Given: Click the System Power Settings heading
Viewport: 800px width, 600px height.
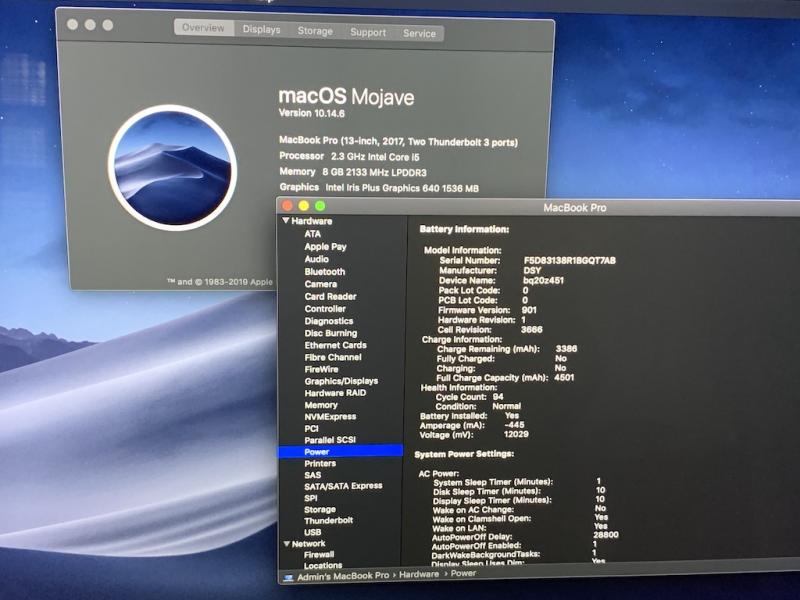Looking at the screenshot, I should 464,454.
